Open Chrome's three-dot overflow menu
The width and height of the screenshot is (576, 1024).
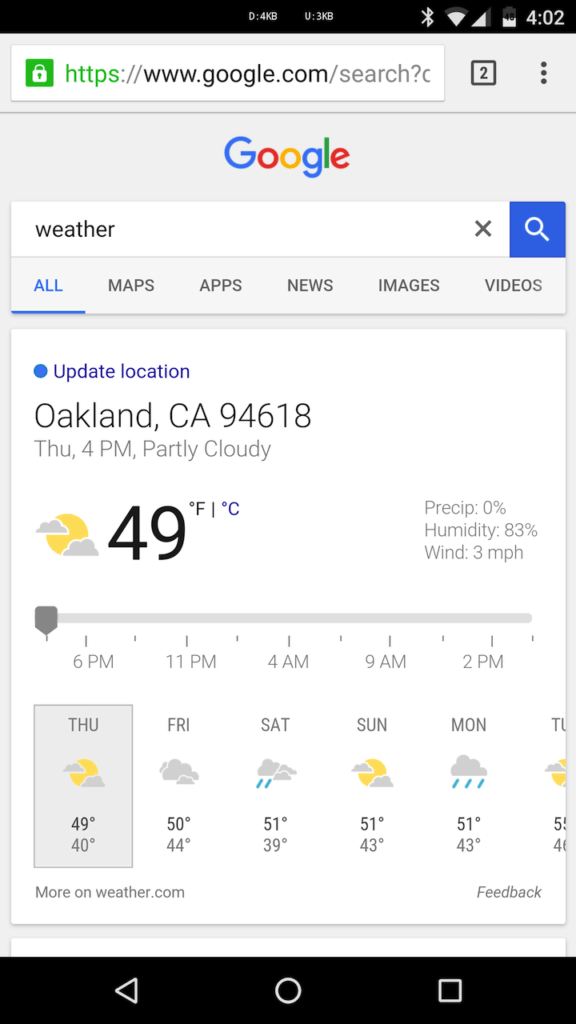coord(543,73)
